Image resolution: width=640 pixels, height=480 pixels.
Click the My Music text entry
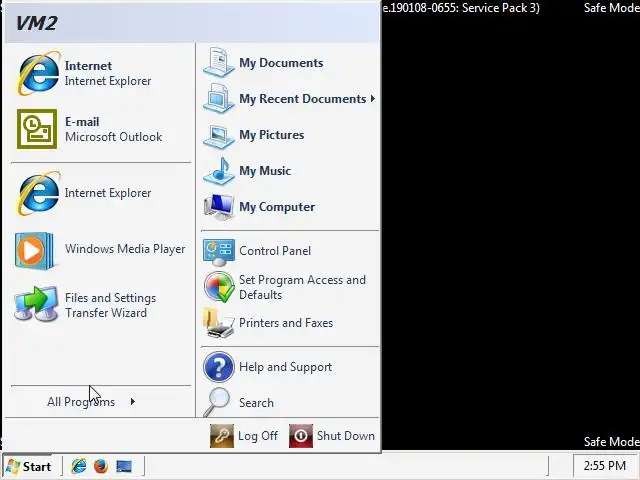(x=265, y=171)
